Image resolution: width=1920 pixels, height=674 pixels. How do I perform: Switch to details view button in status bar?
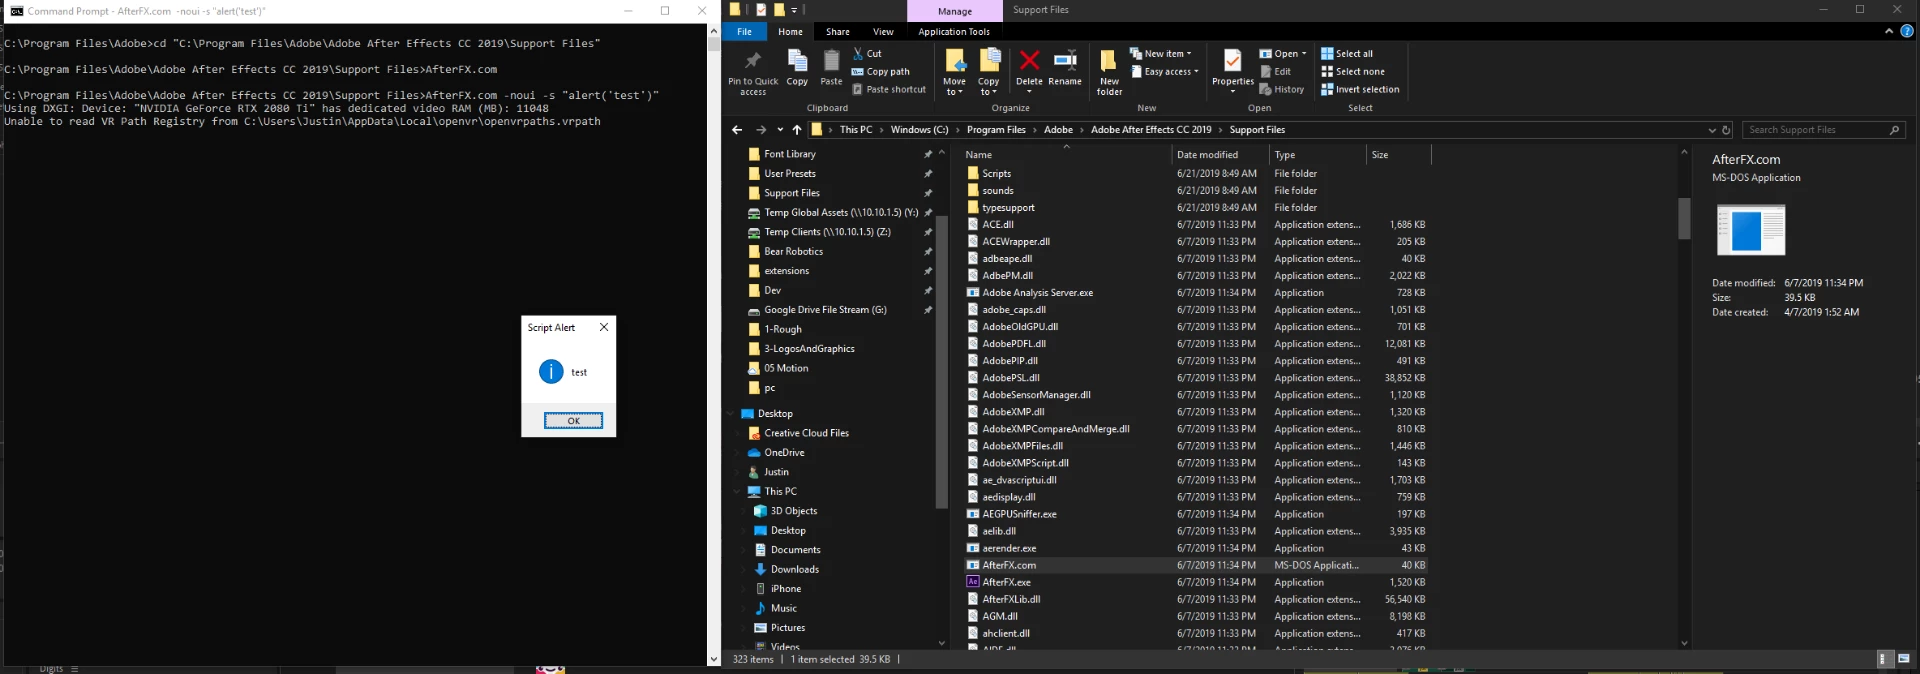click(1884, 659)
